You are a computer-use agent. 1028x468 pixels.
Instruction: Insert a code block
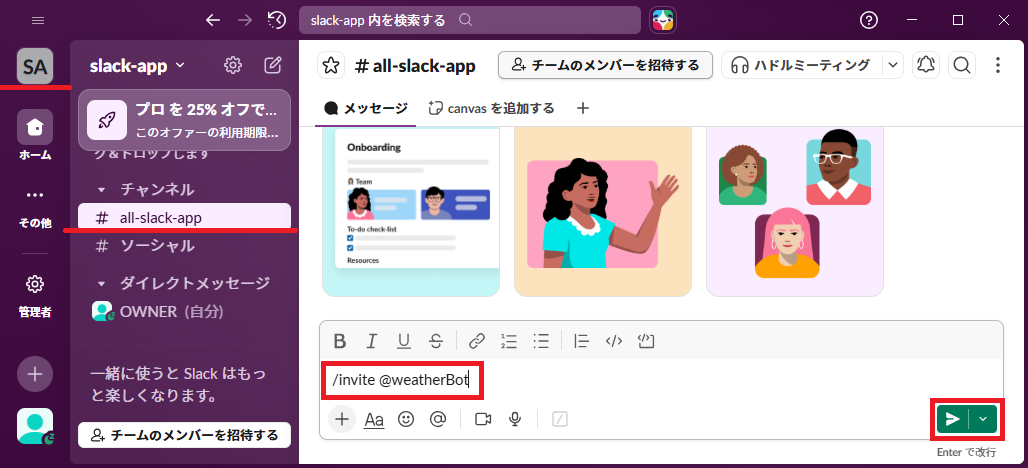click(x=646, y=341)
